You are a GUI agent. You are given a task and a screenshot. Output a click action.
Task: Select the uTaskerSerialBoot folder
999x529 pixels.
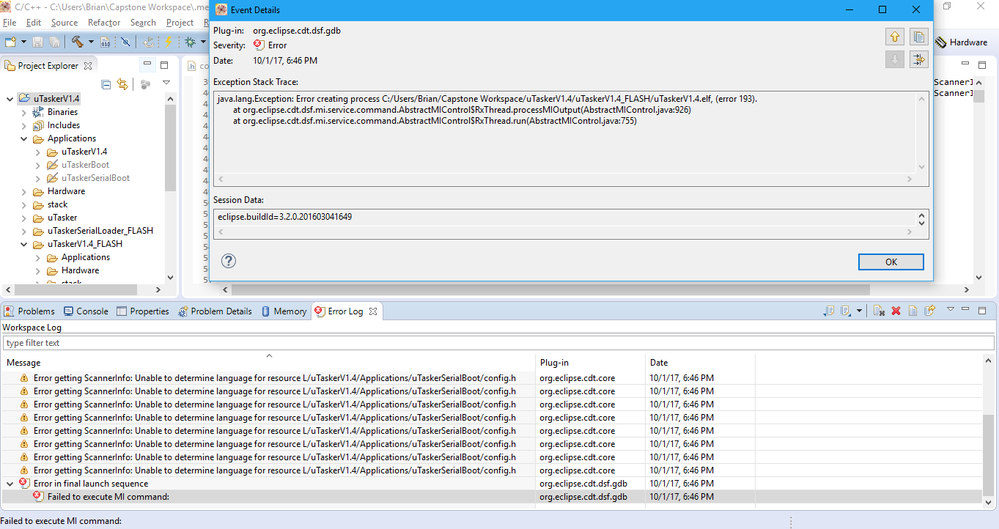[96, 178]
